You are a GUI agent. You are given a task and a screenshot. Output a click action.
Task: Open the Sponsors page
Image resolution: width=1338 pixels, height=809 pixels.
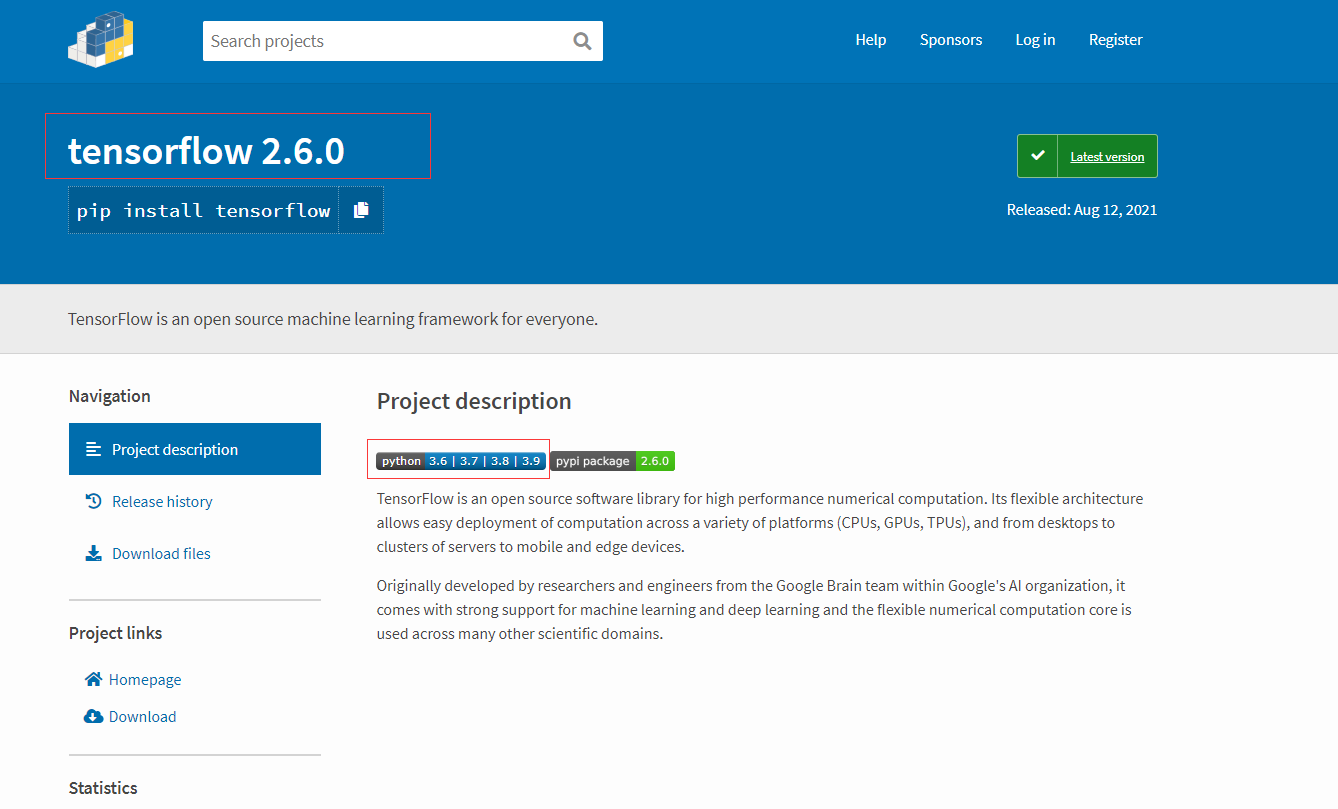pyautogui.click(x=951, y=40)
